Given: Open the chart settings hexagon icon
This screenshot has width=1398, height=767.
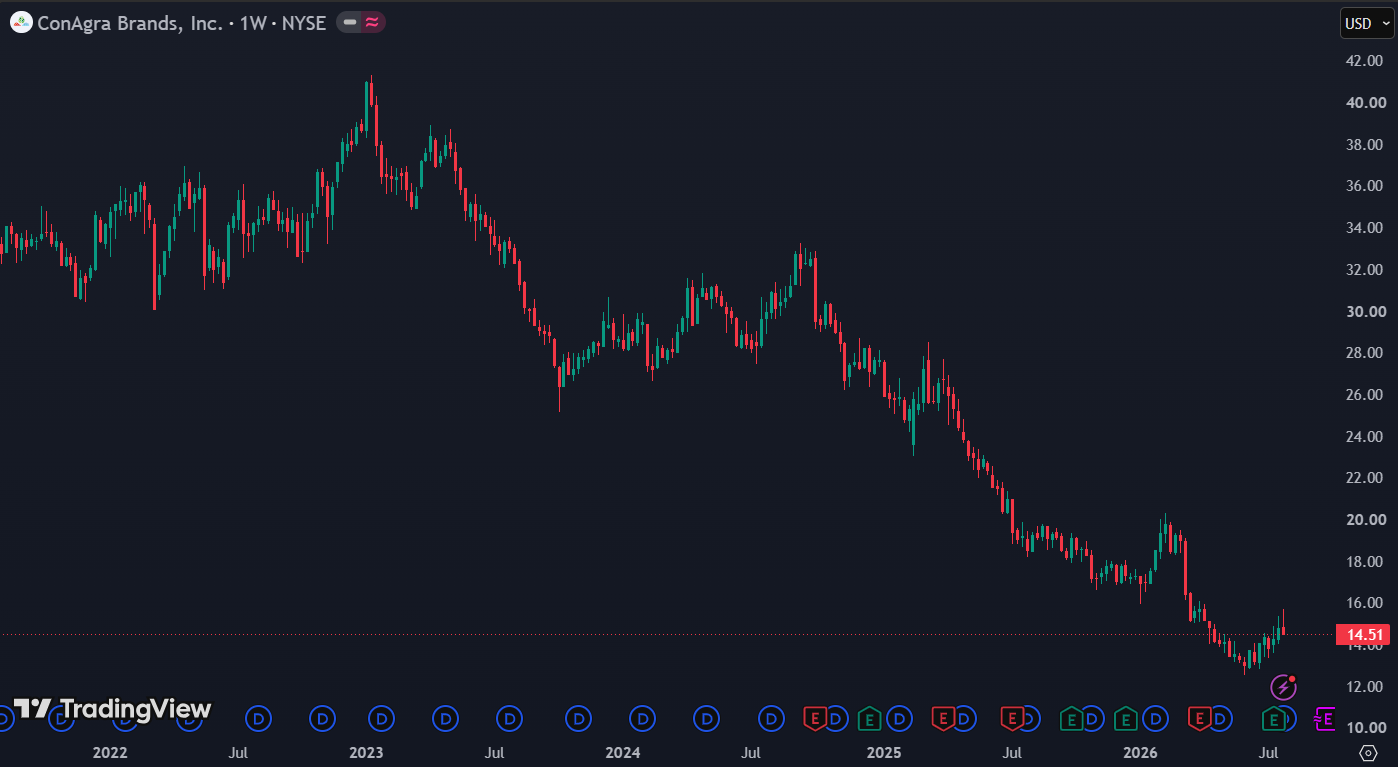Looking at the screenshot, I should (x=1369, y=752).
